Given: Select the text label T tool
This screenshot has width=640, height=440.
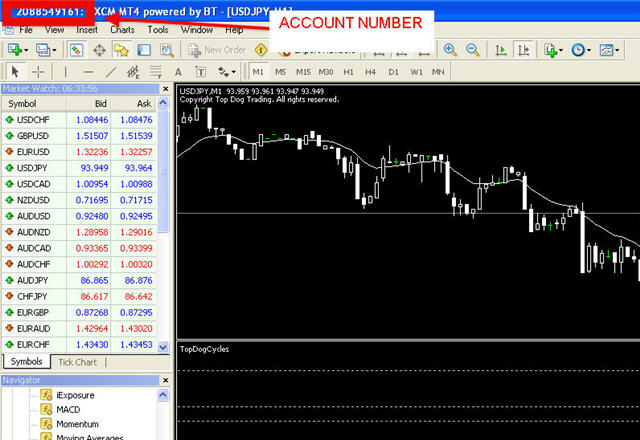Looking at the screenshot, I should click(x=200, y=72).
